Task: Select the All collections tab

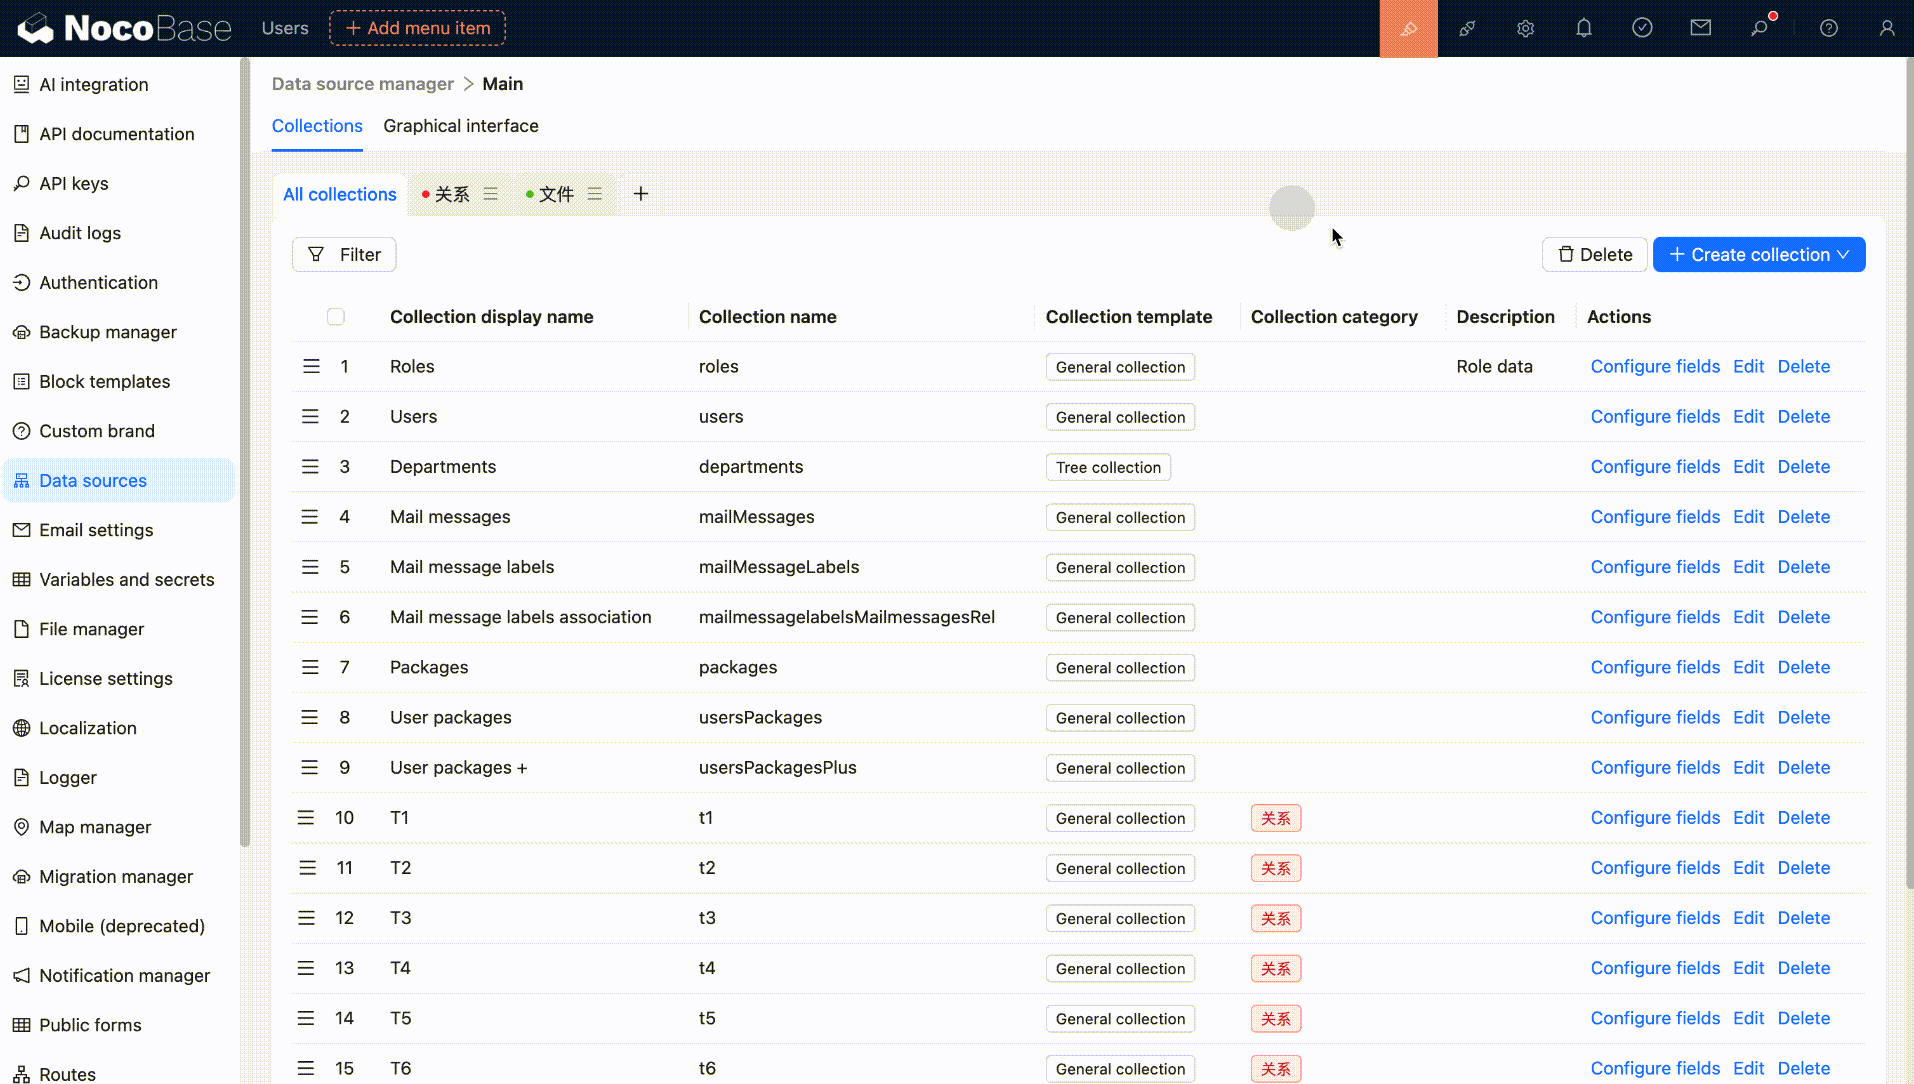Action: [x=339, y=194]
